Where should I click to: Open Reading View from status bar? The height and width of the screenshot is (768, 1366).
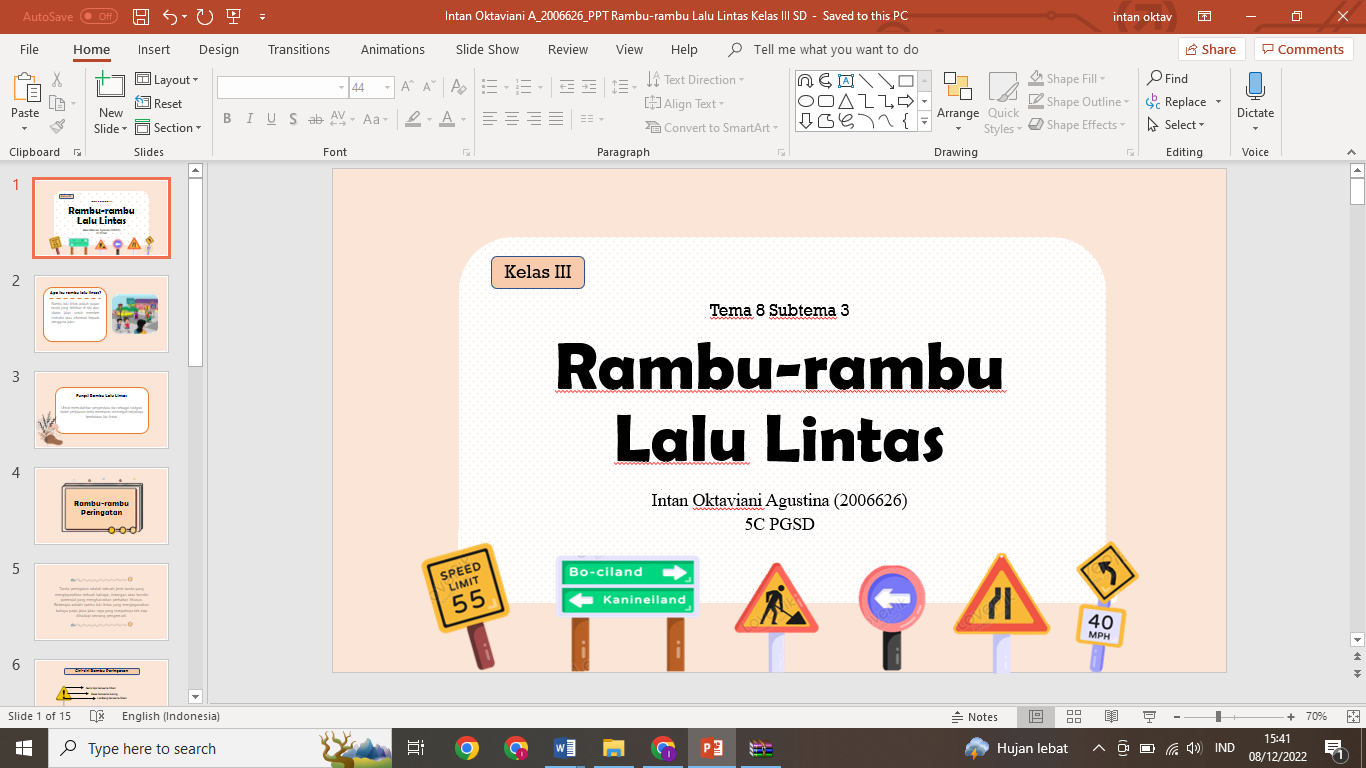1111,717
